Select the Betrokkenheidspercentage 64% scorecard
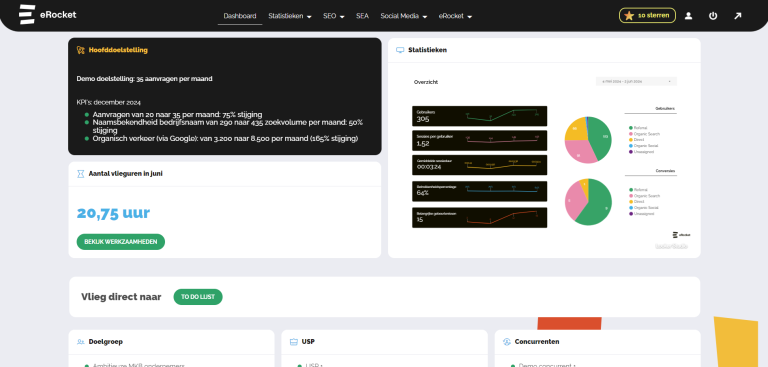The image size is (768, 367). click(480, 191)
